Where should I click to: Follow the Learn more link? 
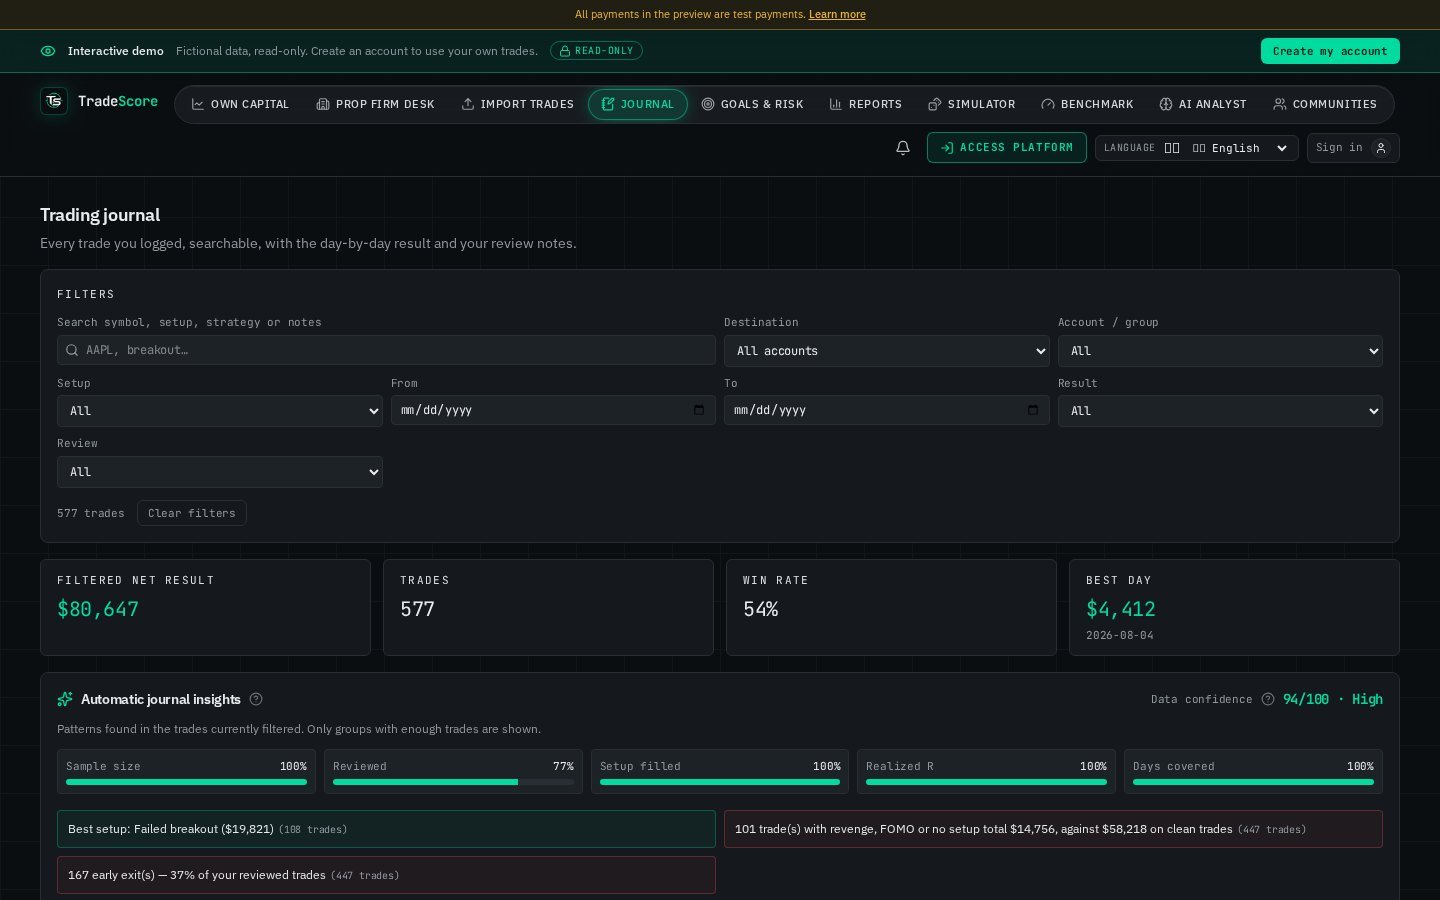coord(837,14)
